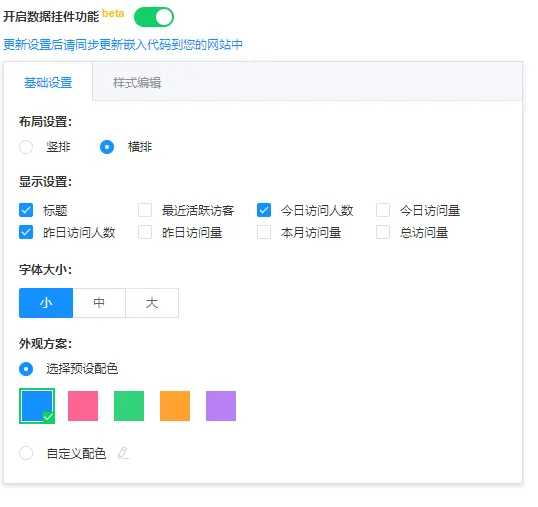This screenshot has height=507, width=538.
Task: Switch to the 基础设置 tab
Action: (x=48, y=83)
